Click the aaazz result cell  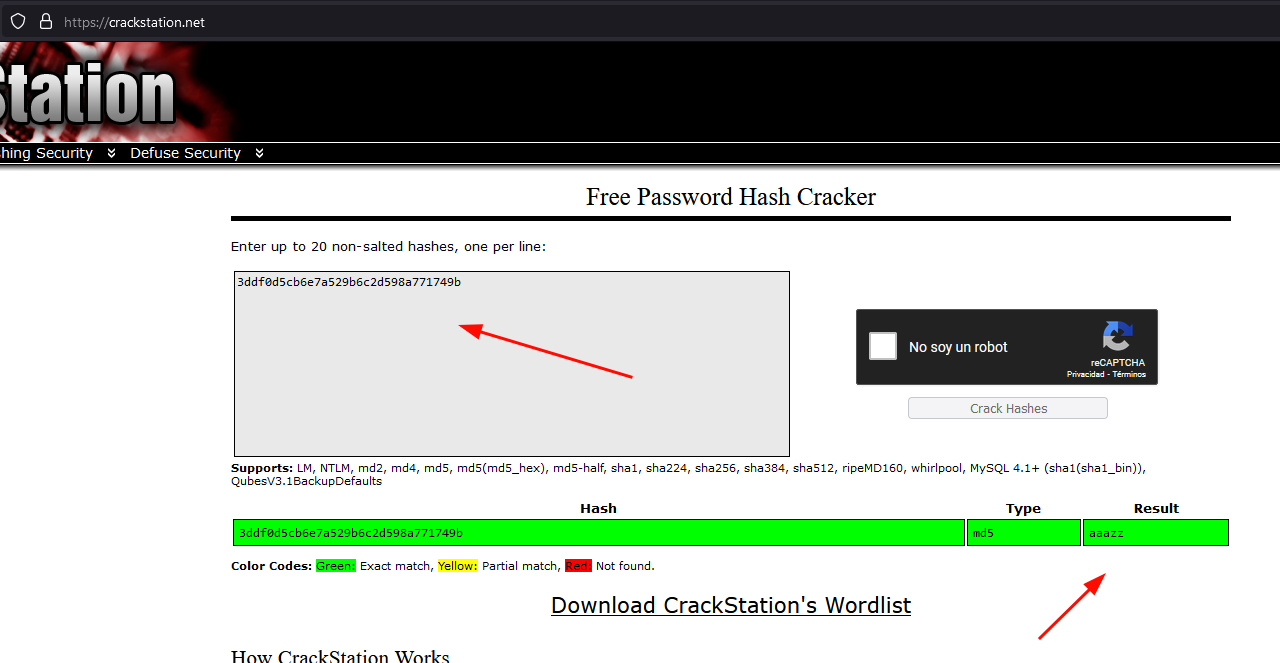tap(1156, 533)
